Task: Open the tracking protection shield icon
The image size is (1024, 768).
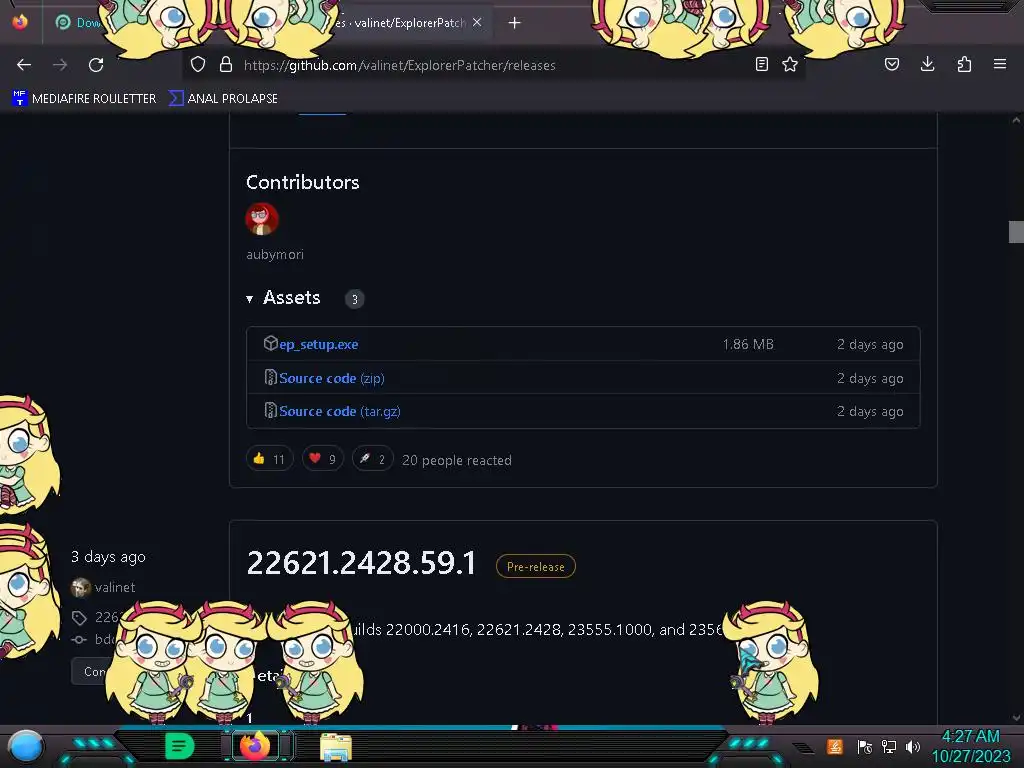Action: pyautogui.click(x=198, y=65)
